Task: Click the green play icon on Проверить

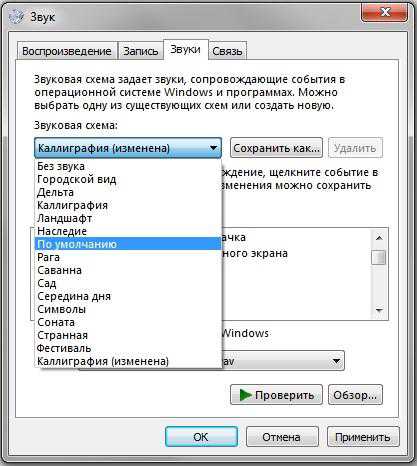Action: [246, 395]
